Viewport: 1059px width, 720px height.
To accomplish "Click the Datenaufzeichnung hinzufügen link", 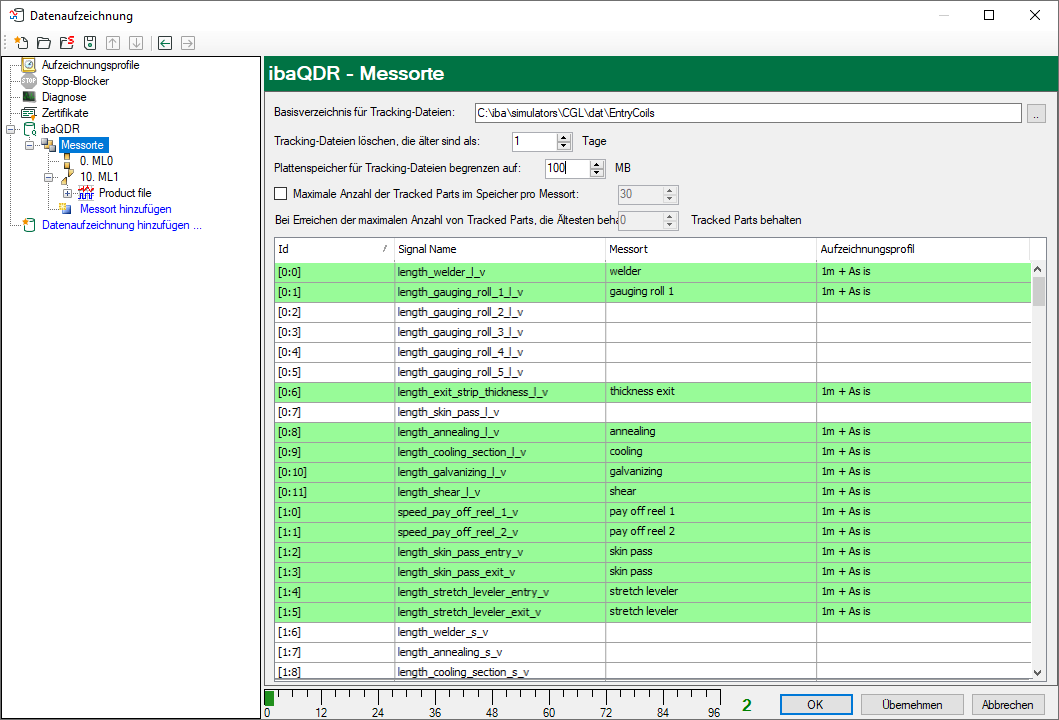I will pyautogui.click(x=122, y=225).
